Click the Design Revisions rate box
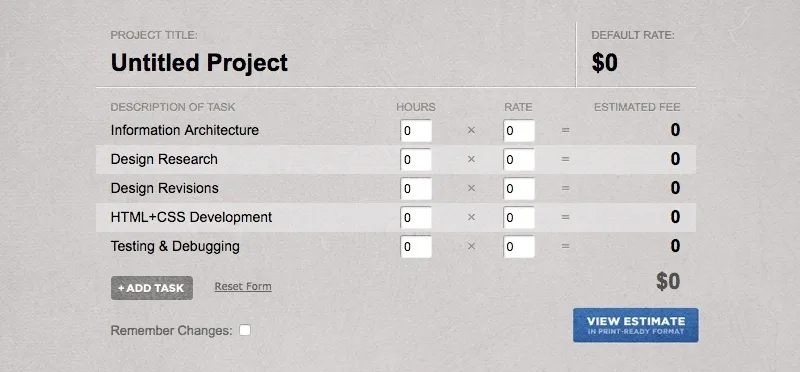The image size is (800, 372). (x=519, y=189)
